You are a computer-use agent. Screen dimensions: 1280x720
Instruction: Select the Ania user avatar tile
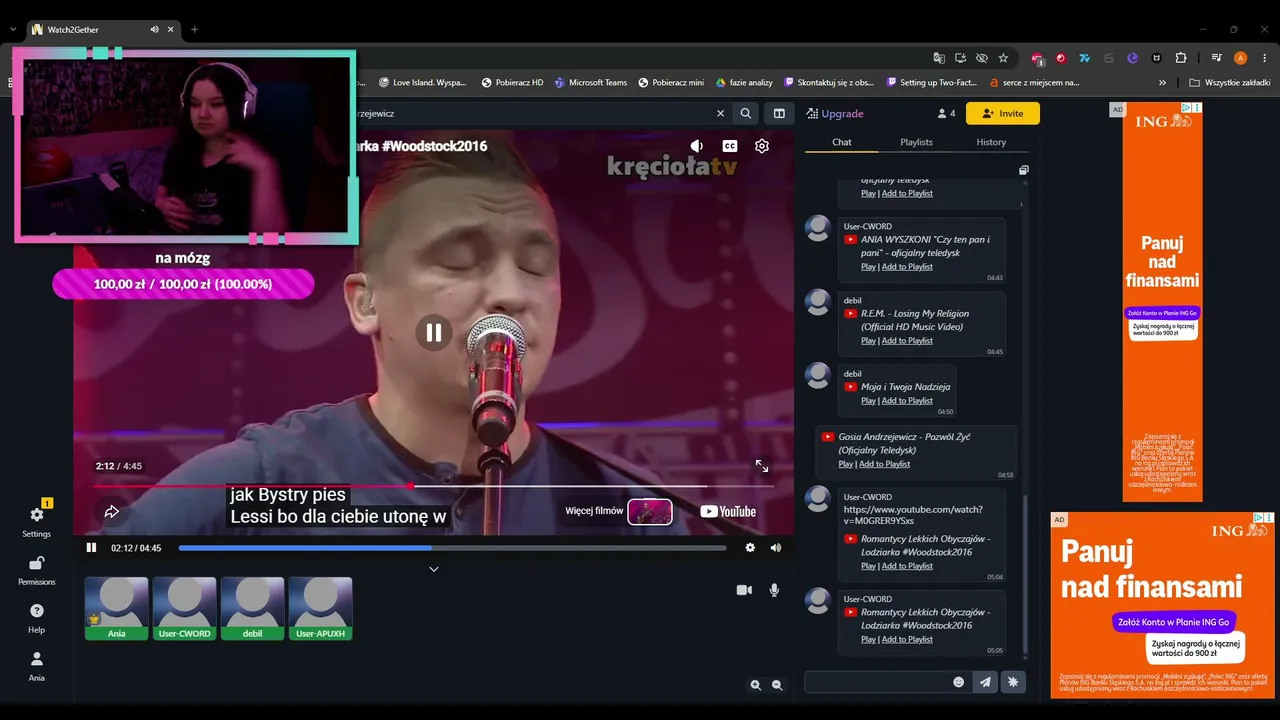(117, 608)
